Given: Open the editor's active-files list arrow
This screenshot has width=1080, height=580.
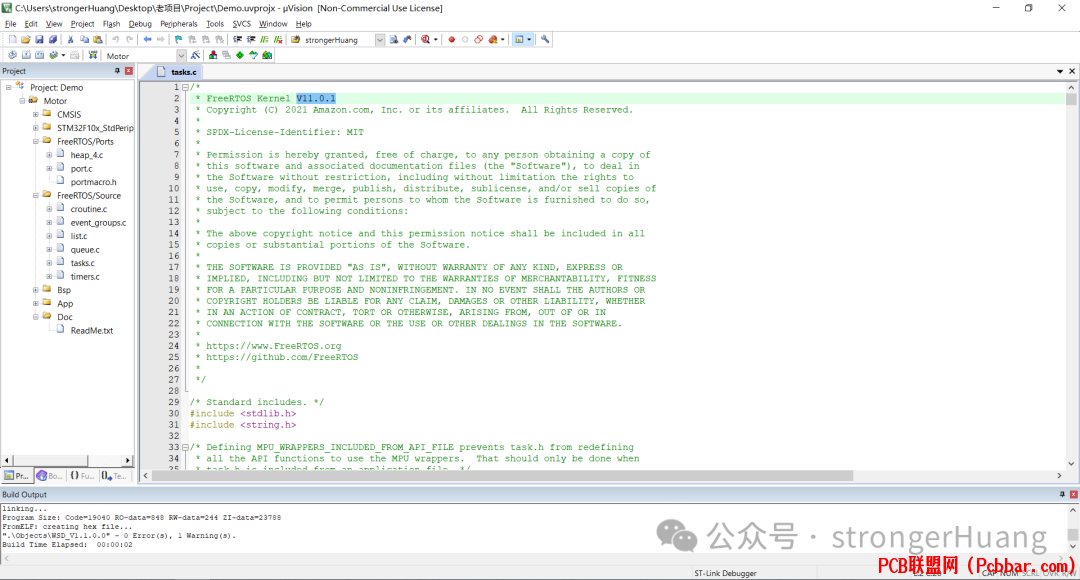Looking at the screenshot, I should tap(1060, 72).
